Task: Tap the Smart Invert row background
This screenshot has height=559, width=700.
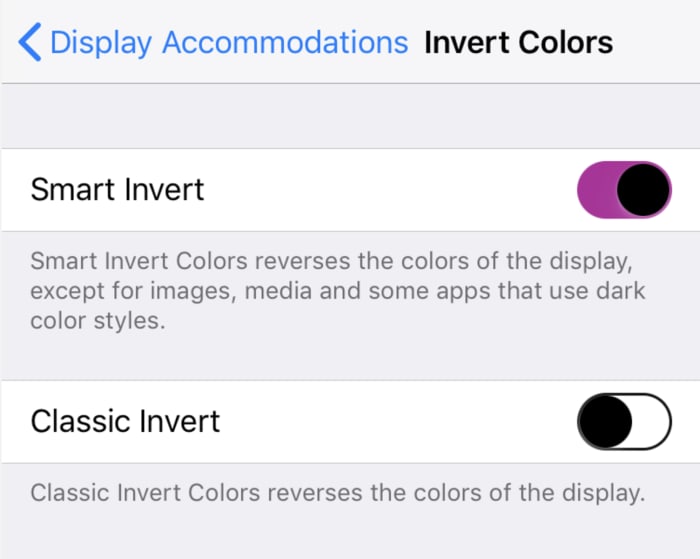Action: [x=350, y=190]
